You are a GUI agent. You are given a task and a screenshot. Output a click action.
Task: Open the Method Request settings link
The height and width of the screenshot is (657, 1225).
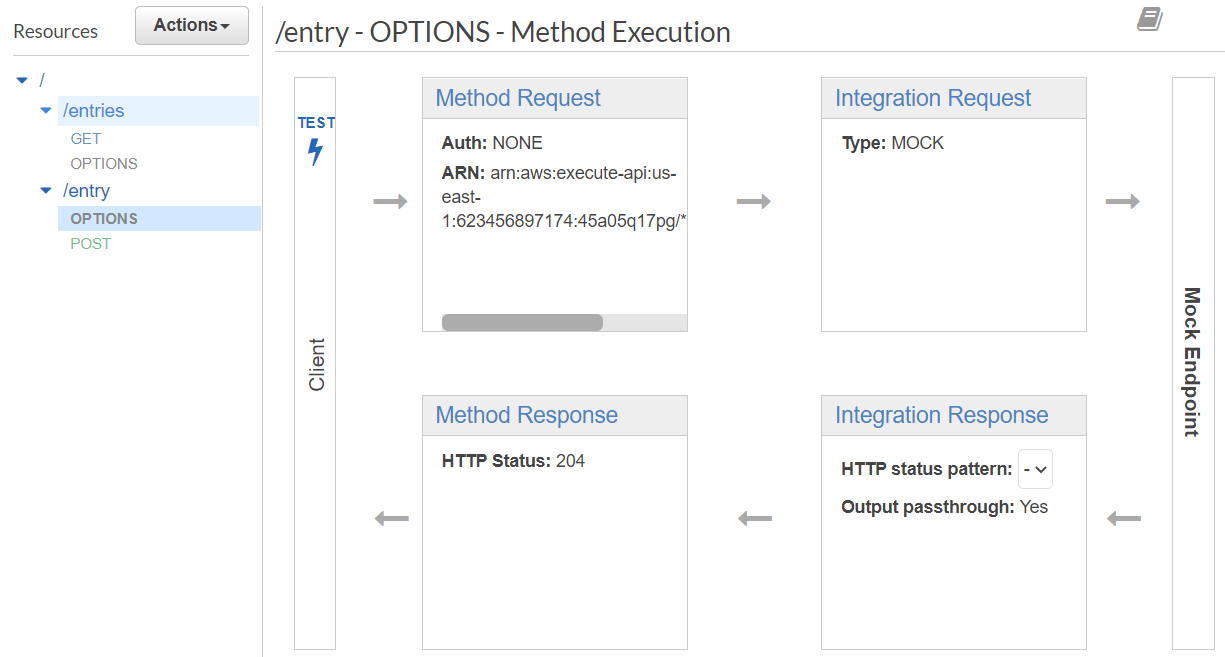pyautogui.click(x=518, y=98)
